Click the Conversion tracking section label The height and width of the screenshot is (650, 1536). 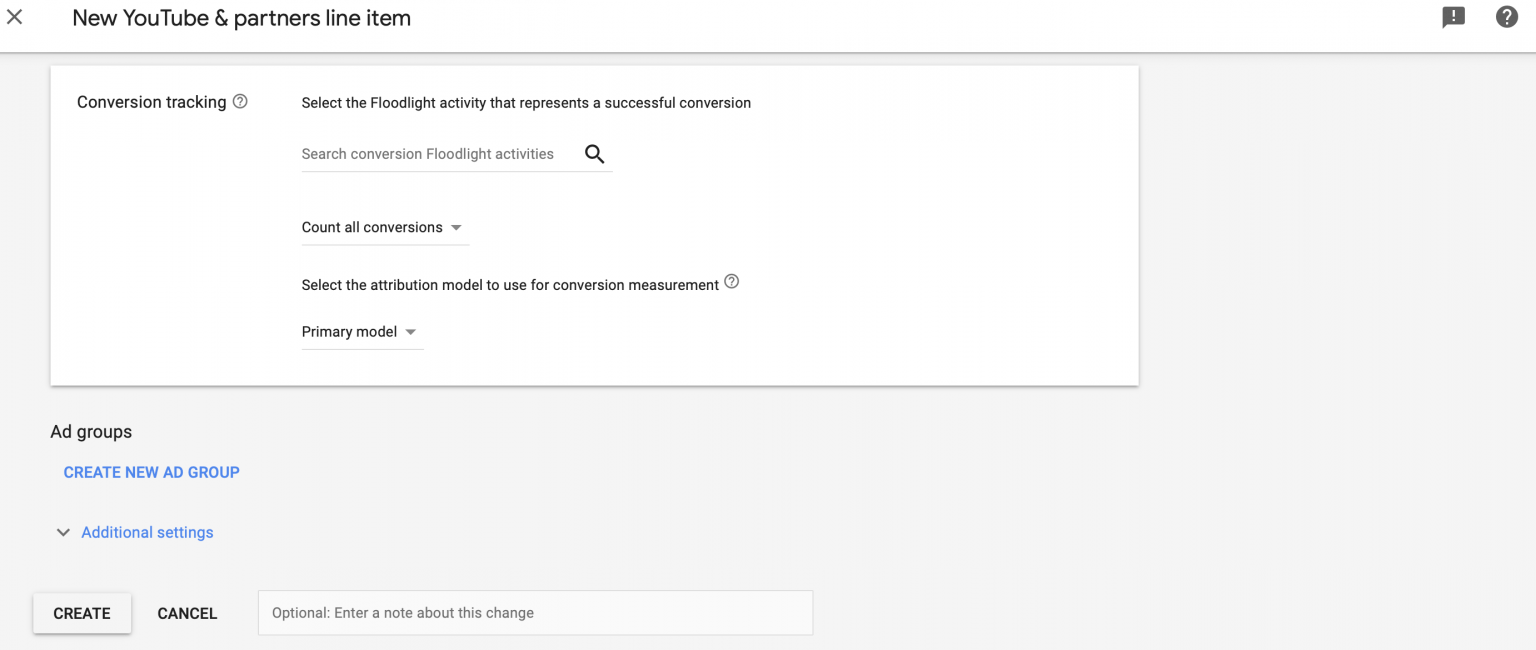click(151, 102)
